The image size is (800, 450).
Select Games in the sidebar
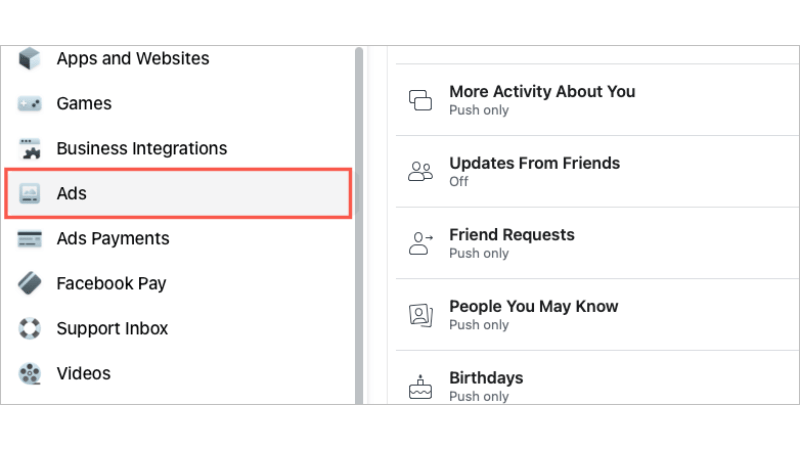point(84,104)
